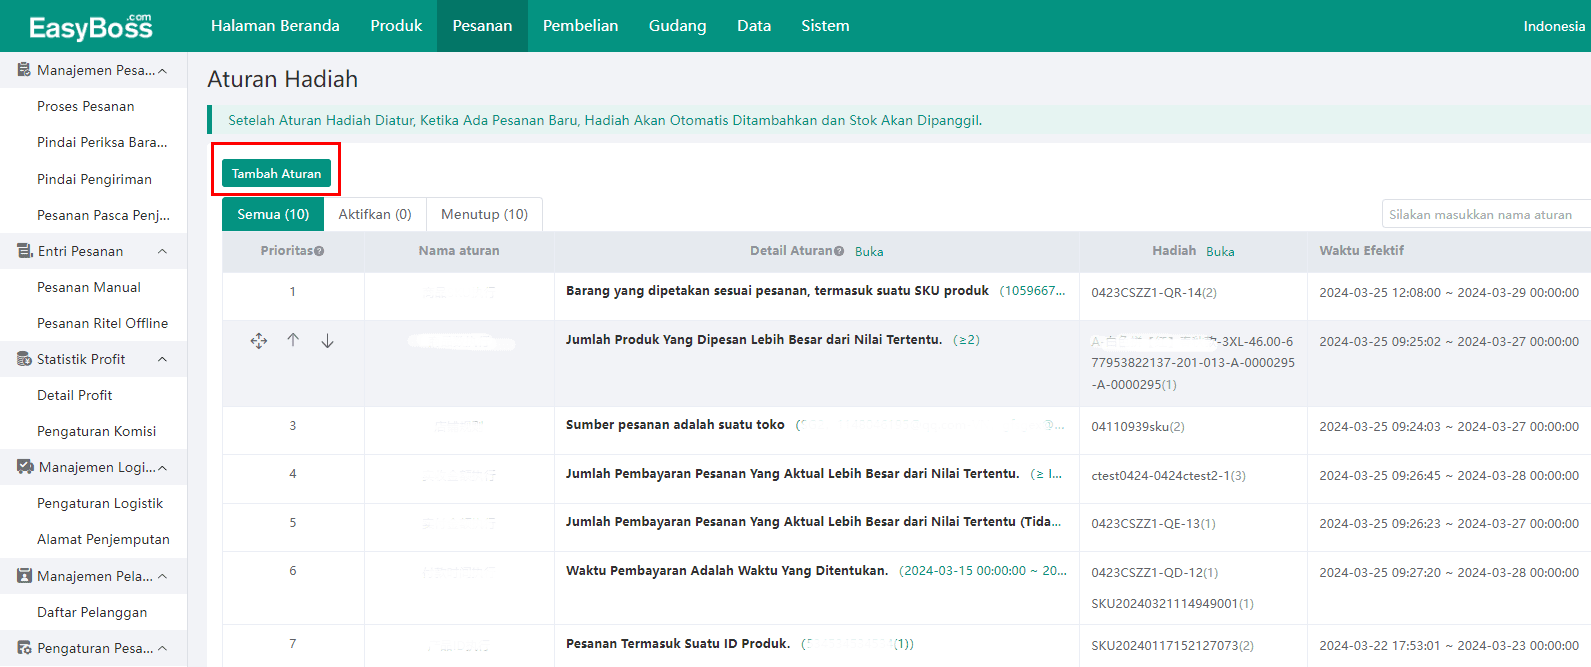
Task: Click gift SKU 04110939sku(2)
Action: 1138,427
